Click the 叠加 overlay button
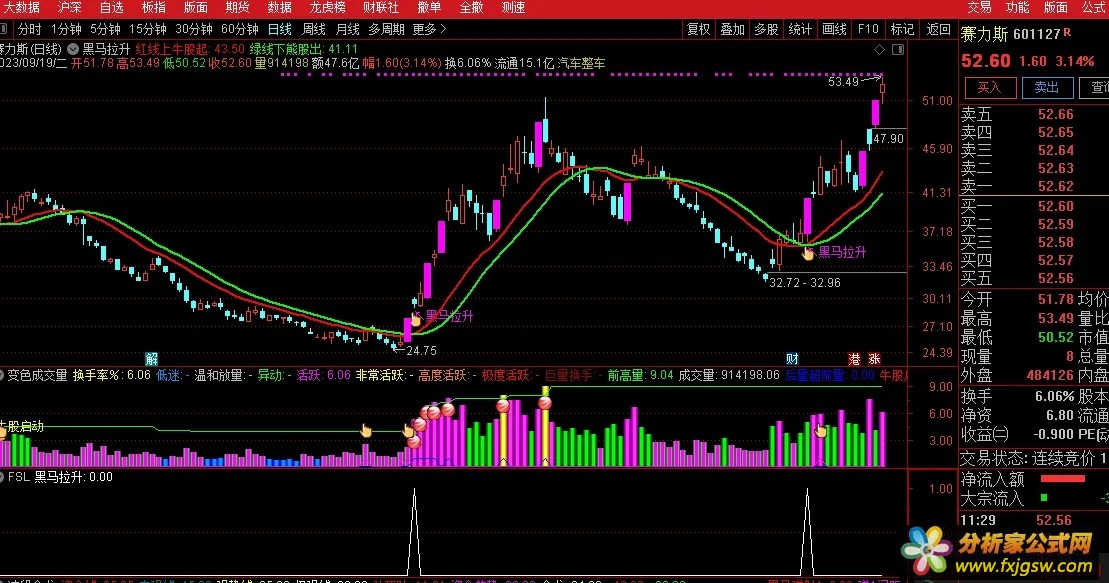 pos(733,29)
